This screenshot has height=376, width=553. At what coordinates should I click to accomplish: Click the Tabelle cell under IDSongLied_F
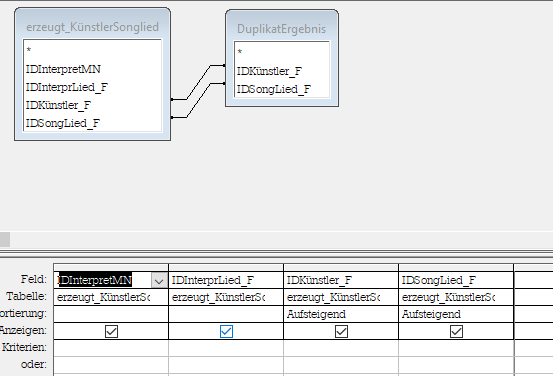[x=456, y=297]
